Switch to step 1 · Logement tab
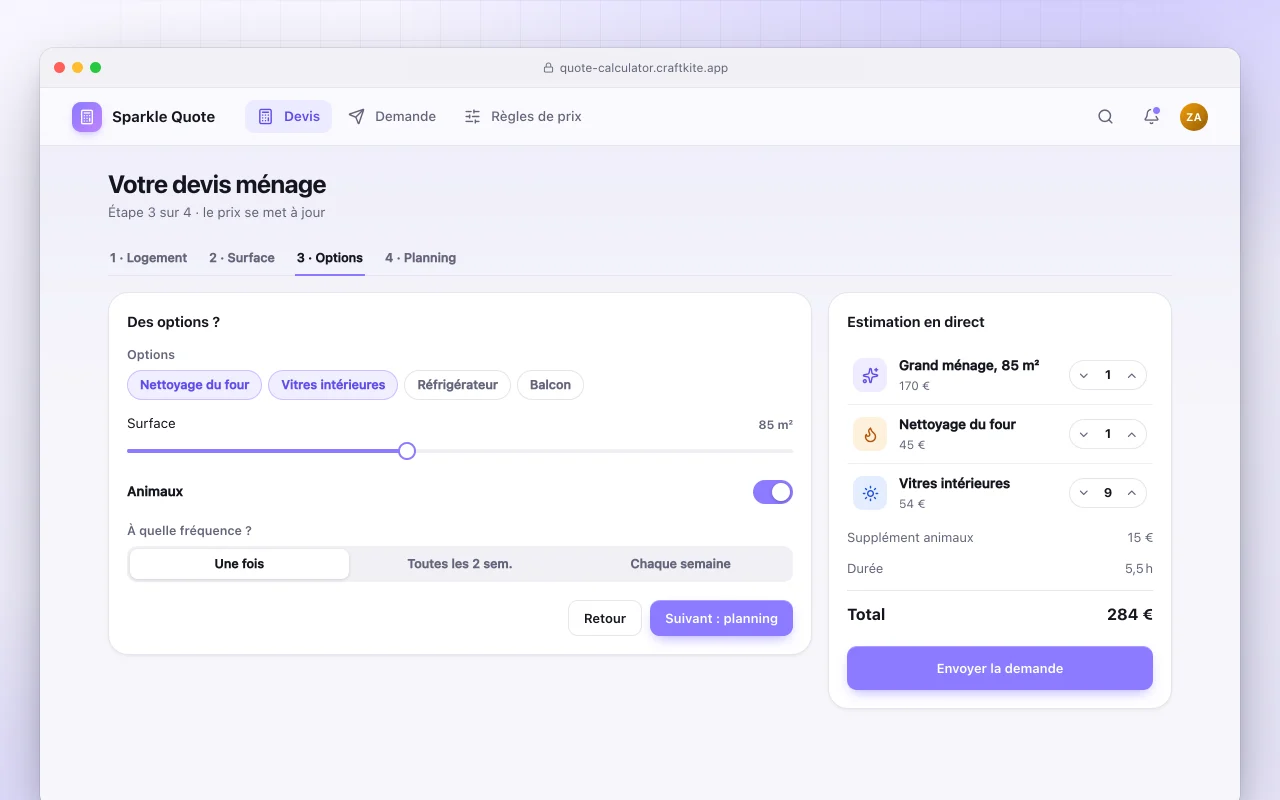The image size is (1280, 800). 148,258
